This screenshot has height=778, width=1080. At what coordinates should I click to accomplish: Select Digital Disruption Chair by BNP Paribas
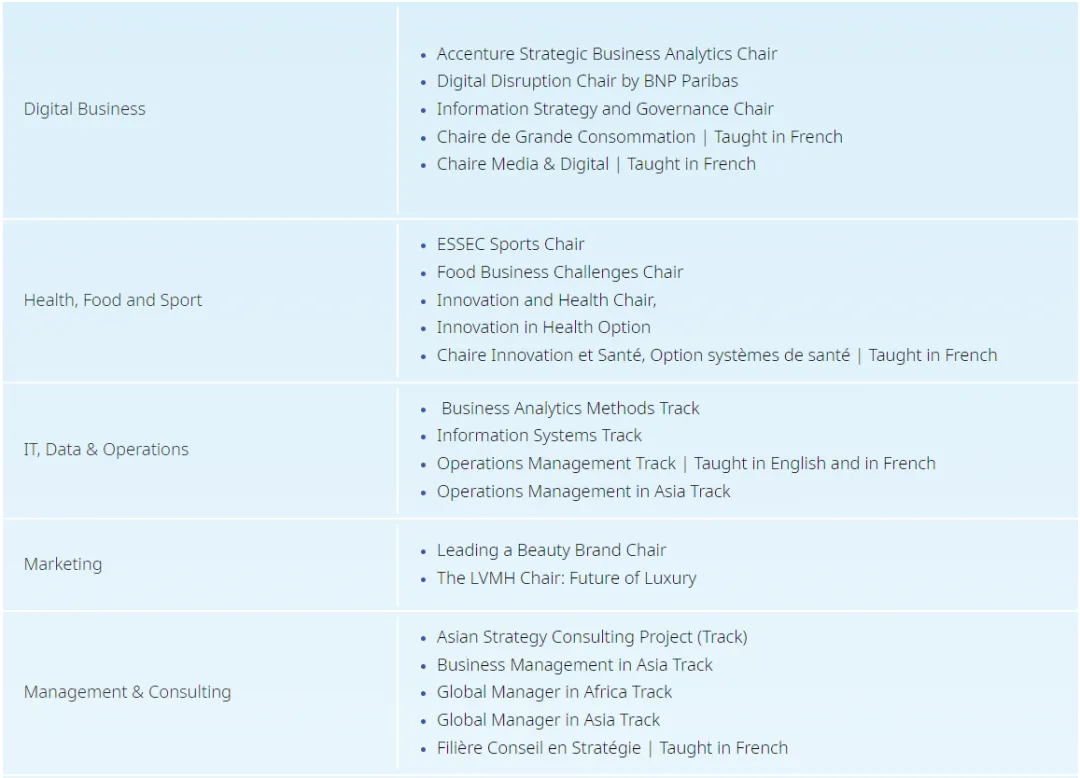[587, 81]
